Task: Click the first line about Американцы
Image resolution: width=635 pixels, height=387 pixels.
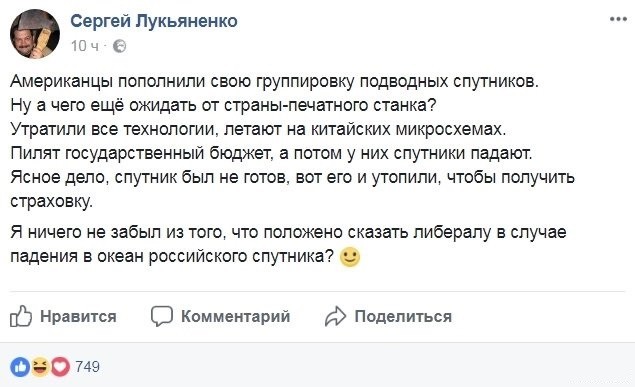Action: pos(274,82)
